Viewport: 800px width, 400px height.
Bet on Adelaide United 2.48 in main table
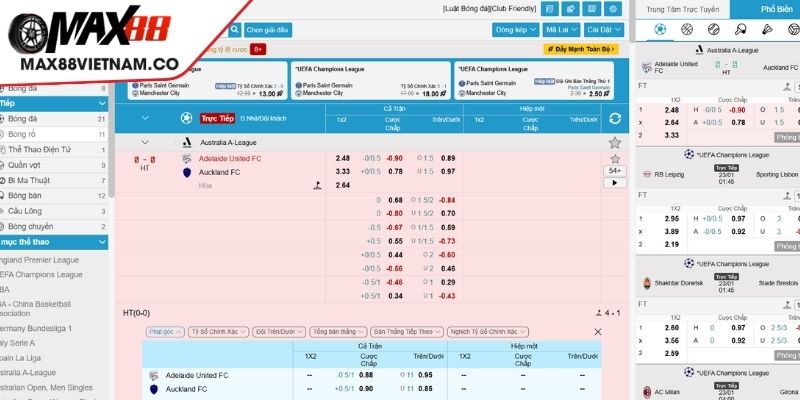pos(343,158)
